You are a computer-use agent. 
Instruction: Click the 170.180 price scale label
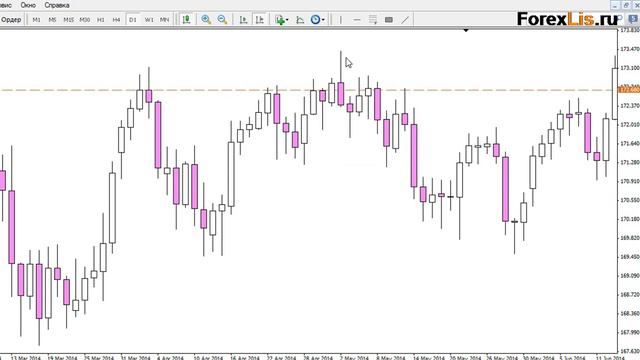click(x=630, y=219)
